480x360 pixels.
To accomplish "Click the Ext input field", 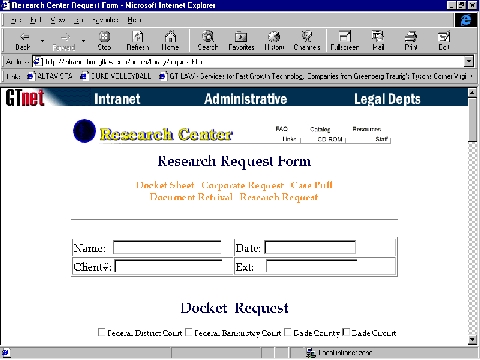I will click(x=311, y=266).
